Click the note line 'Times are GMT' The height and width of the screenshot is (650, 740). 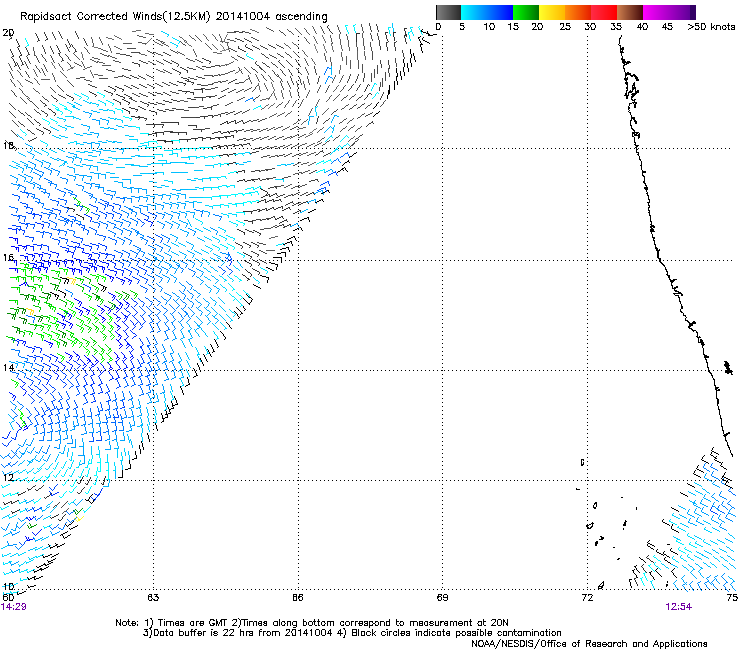click(193, 623)
